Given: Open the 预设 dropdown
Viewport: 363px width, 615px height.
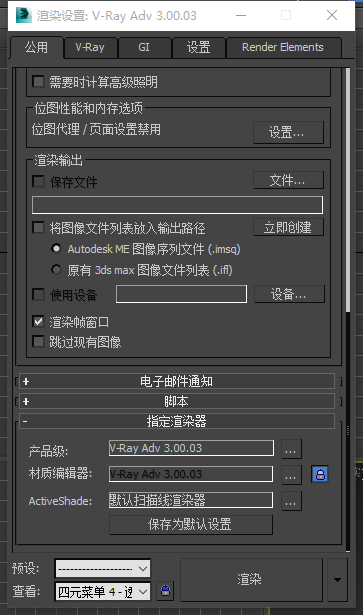Looking at the screenshot, I should point(103,568).
